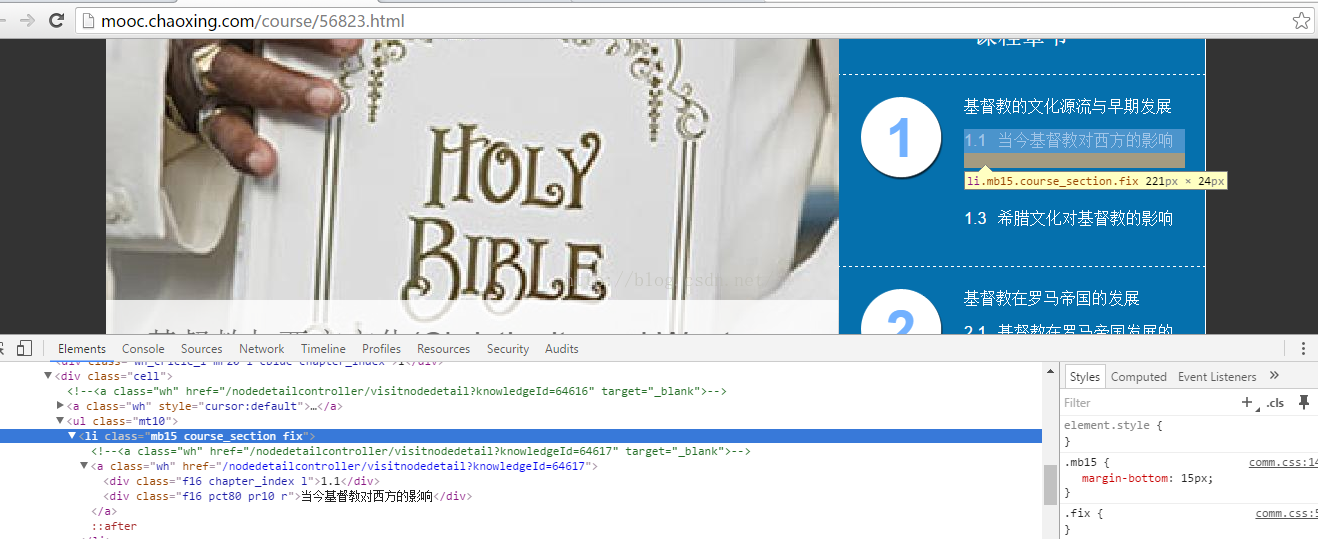Expand the a class="wh" cursor:default node
This screenshot has width=1318, height=539.
point(61,406)
